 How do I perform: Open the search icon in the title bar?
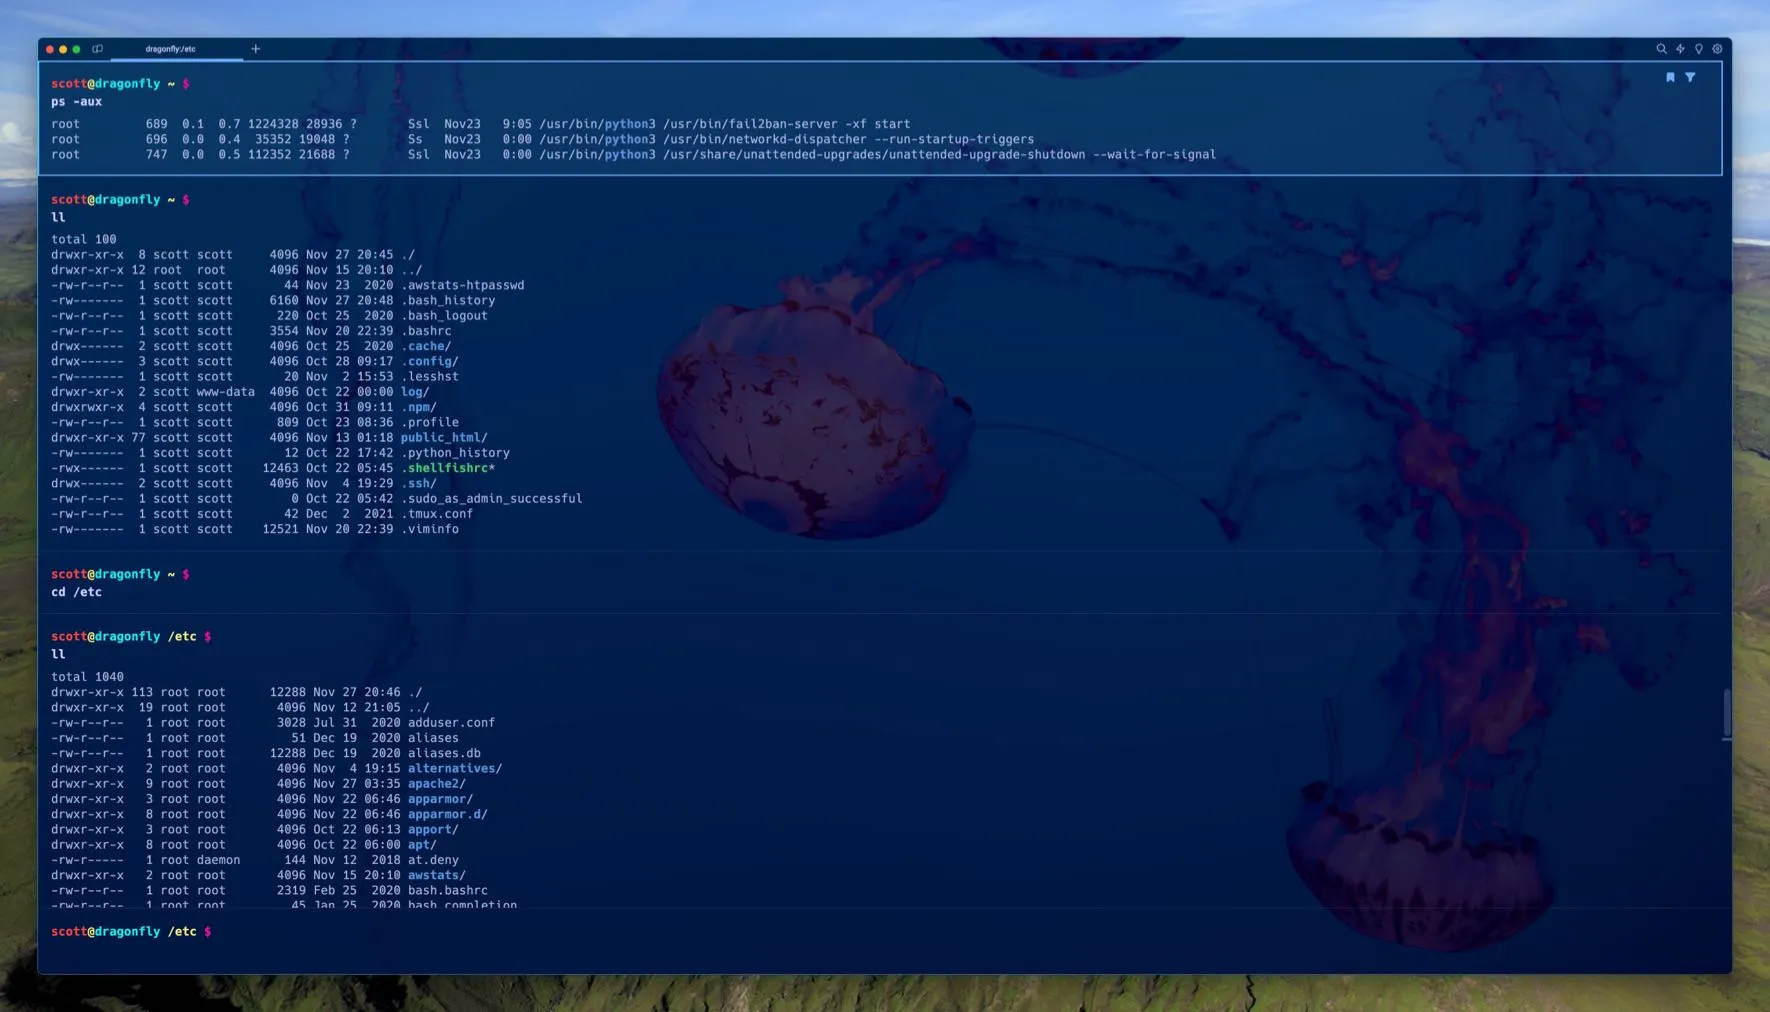click(1661, 49)
